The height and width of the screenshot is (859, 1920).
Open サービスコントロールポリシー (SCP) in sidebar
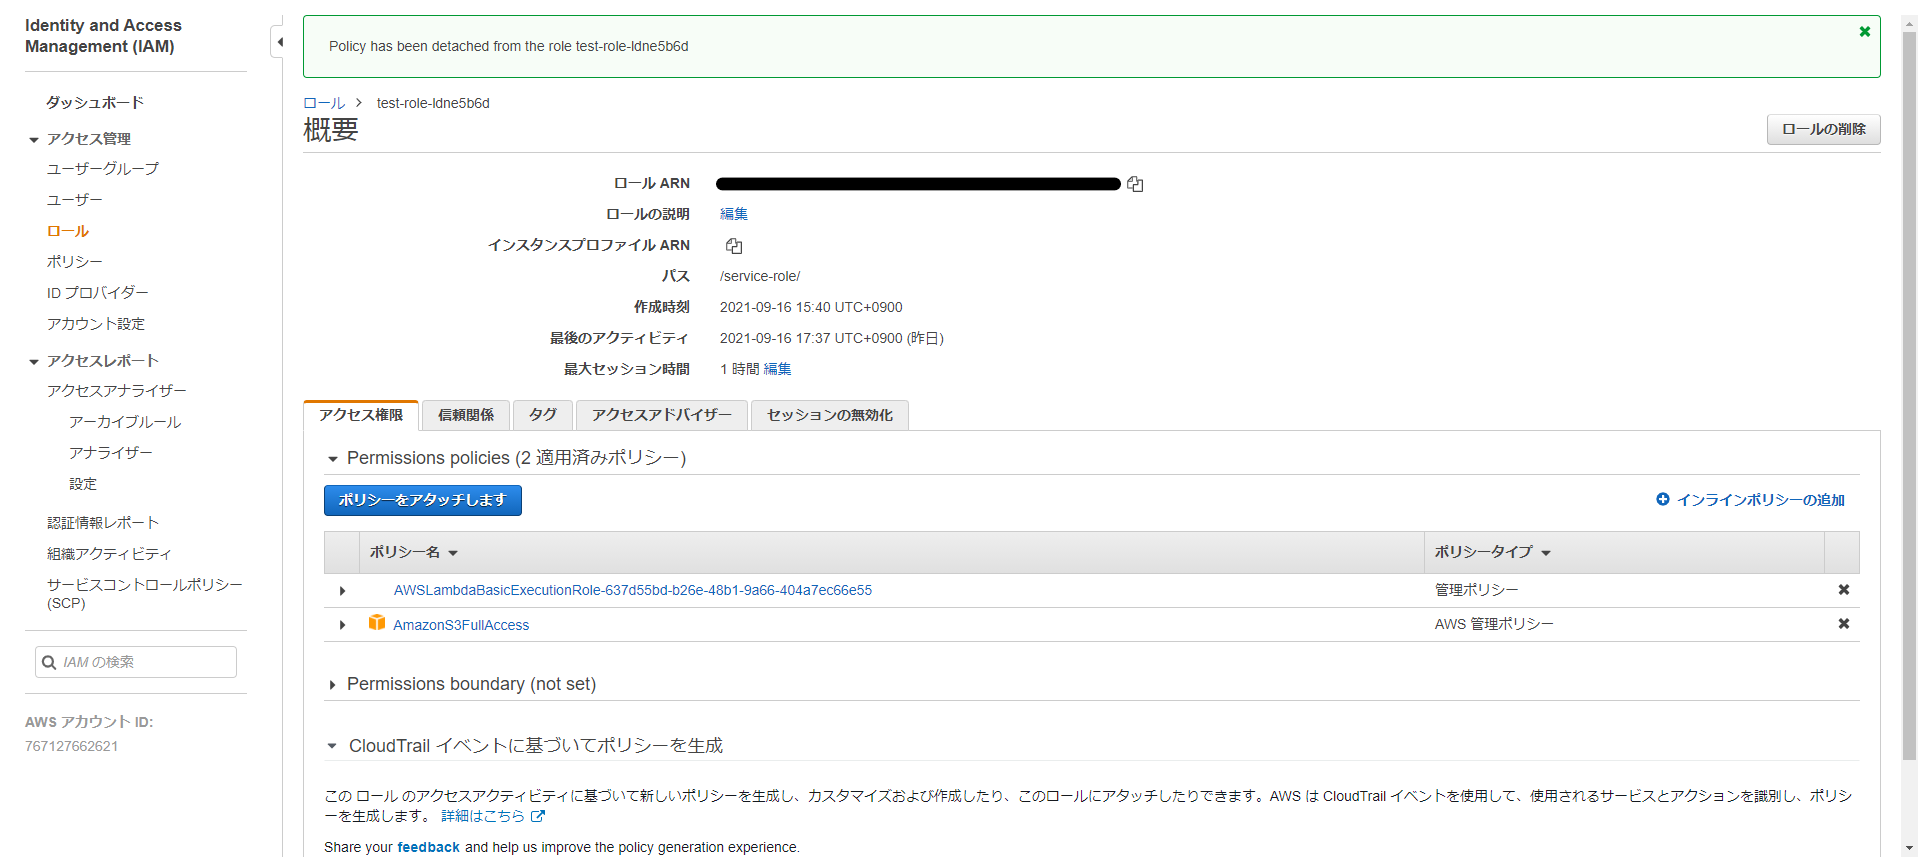(x=145, y=594)
